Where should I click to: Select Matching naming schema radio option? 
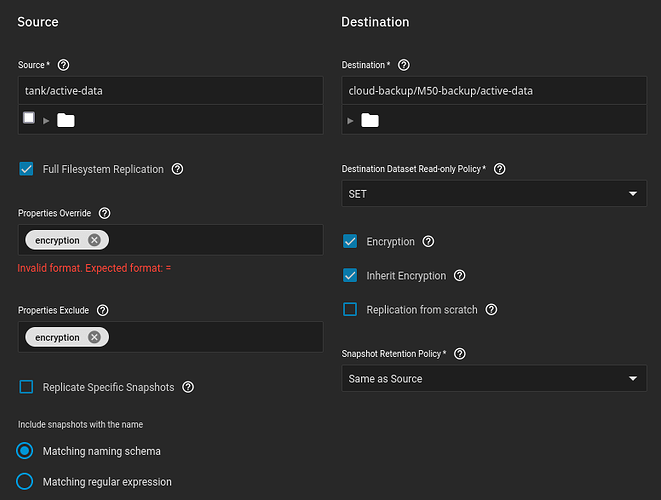[24, 451]
